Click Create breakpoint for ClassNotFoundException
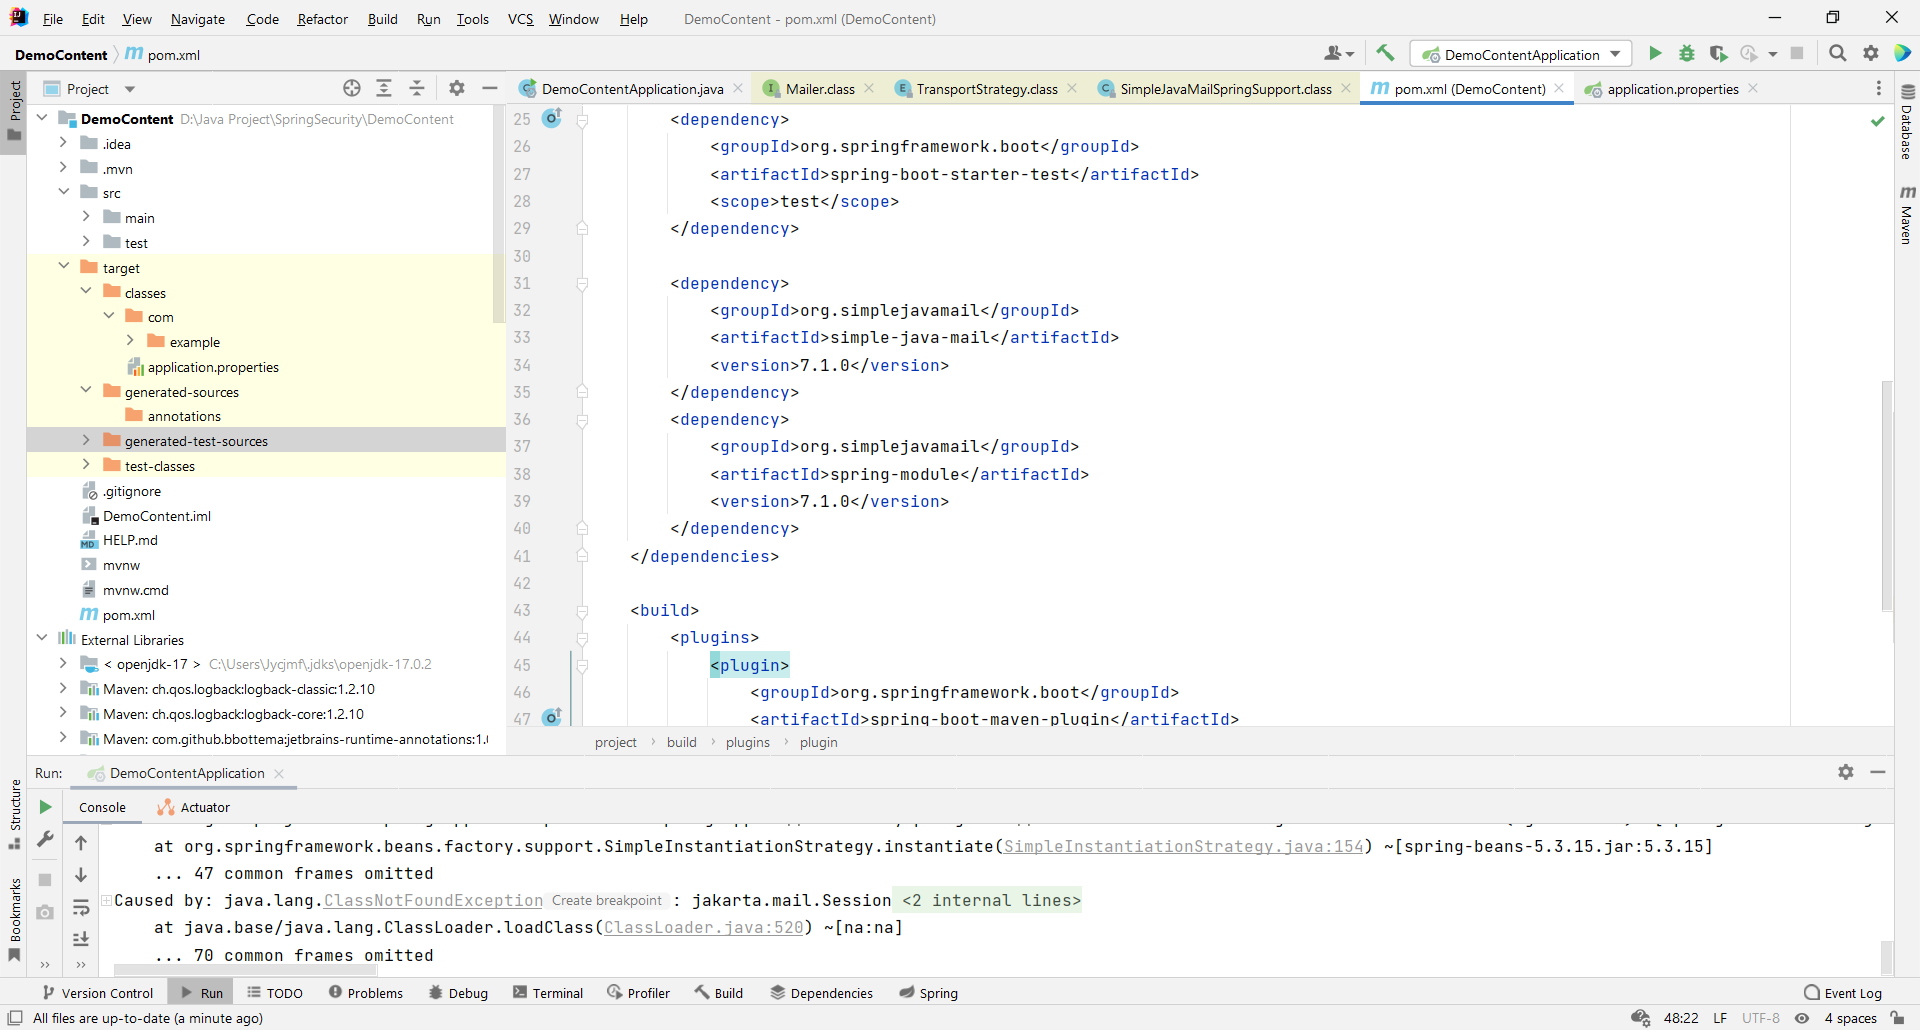The image size is (1920, 1030). point(606,900)
